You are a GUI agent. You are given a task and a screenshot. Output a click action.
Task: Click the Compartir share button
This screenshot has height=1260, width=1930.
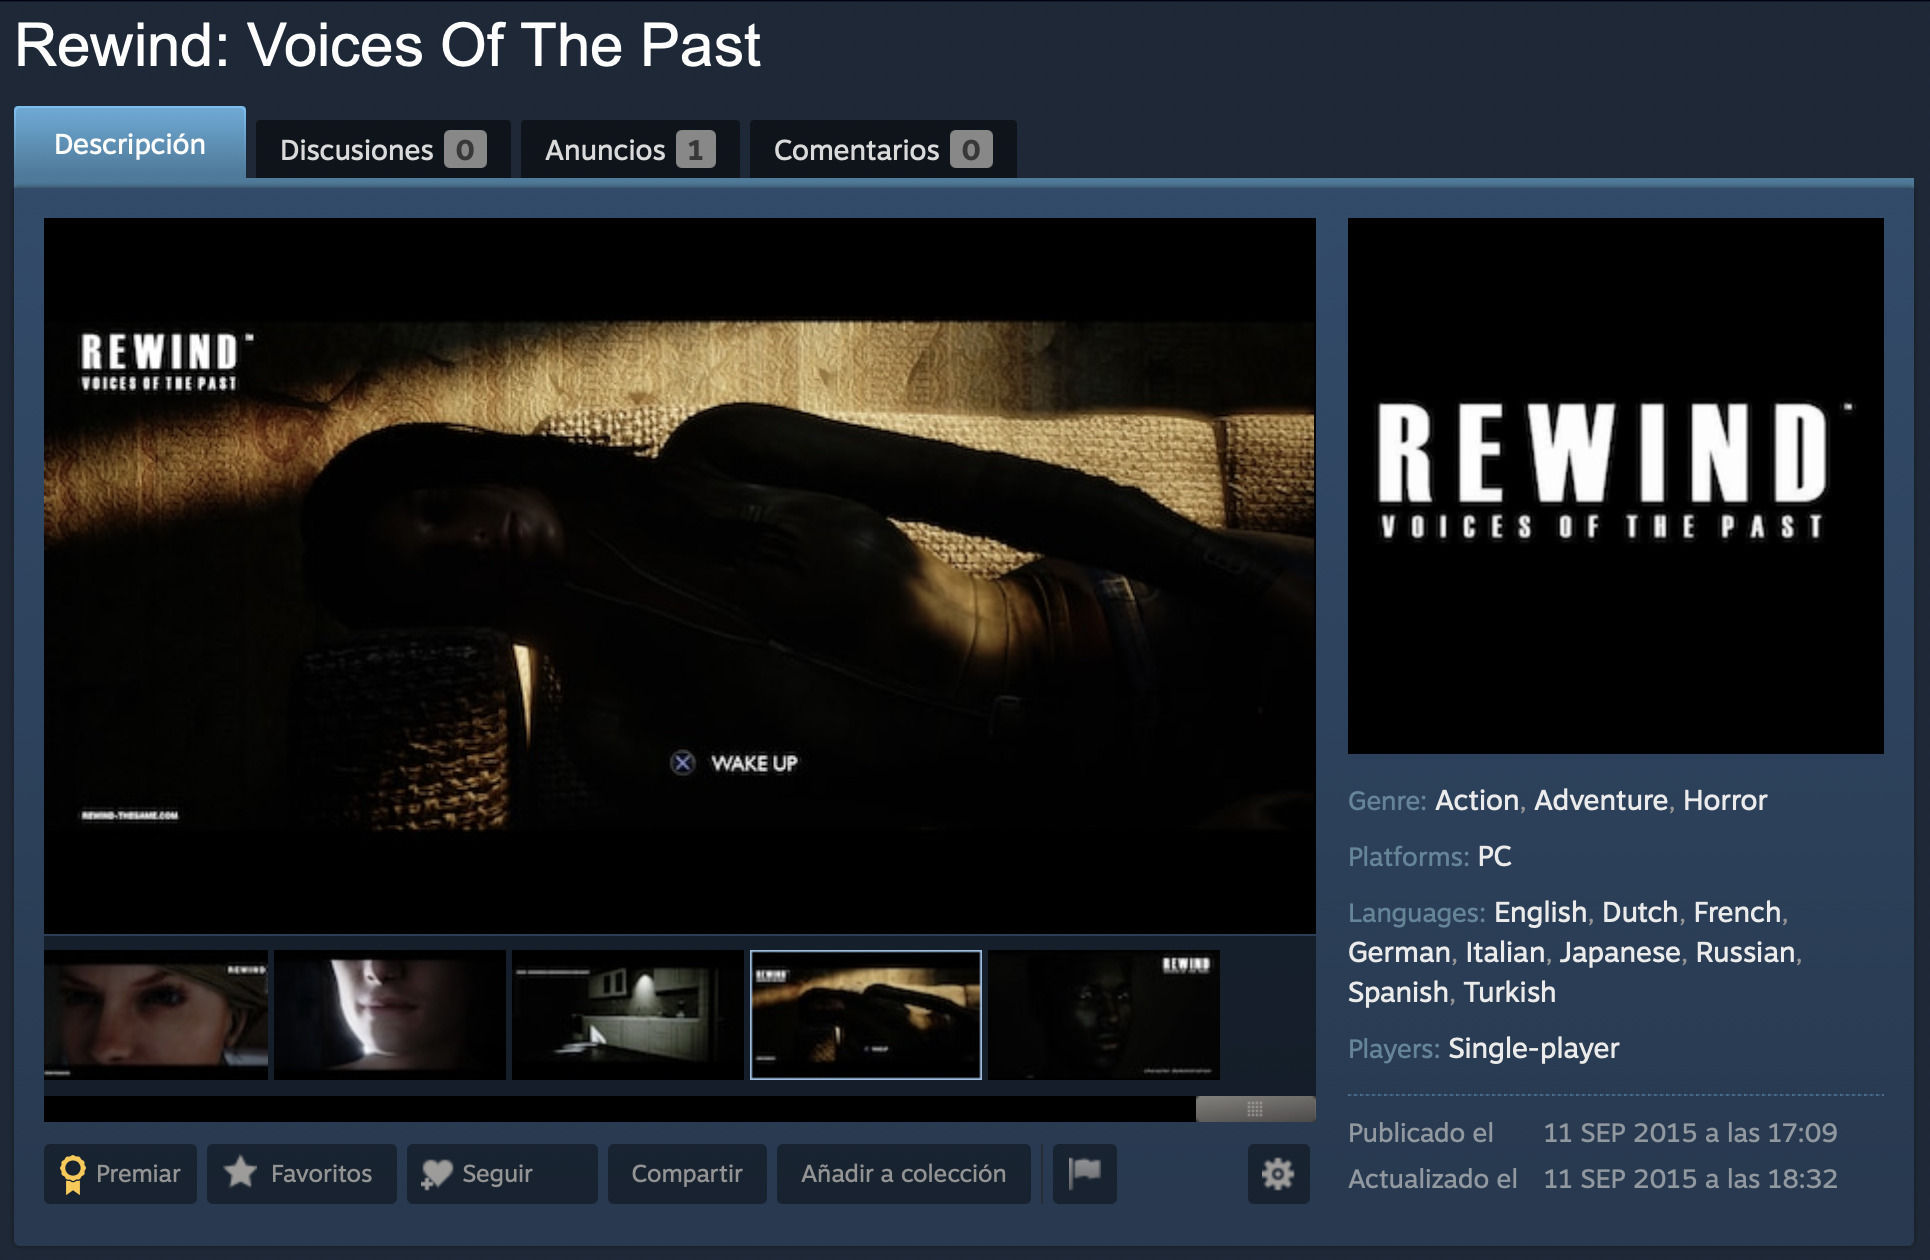[x=687, y=1173]
